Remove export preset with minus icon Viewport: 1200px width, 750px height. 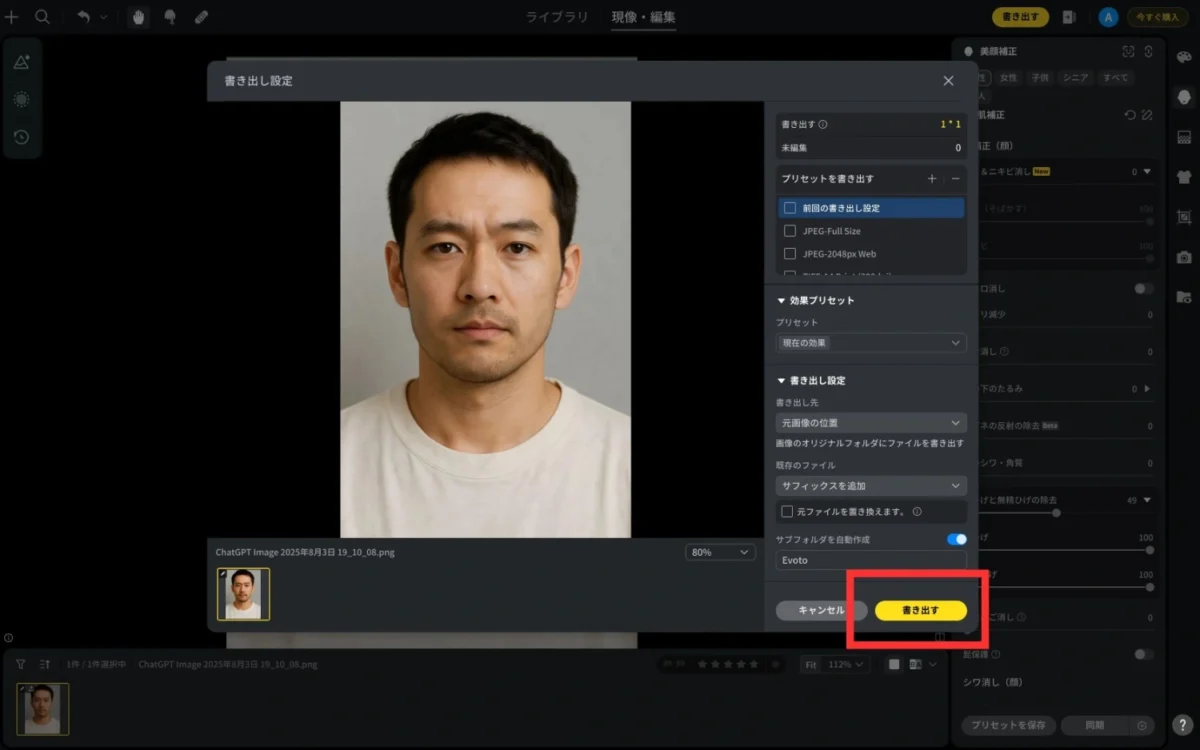coord(955,179)
